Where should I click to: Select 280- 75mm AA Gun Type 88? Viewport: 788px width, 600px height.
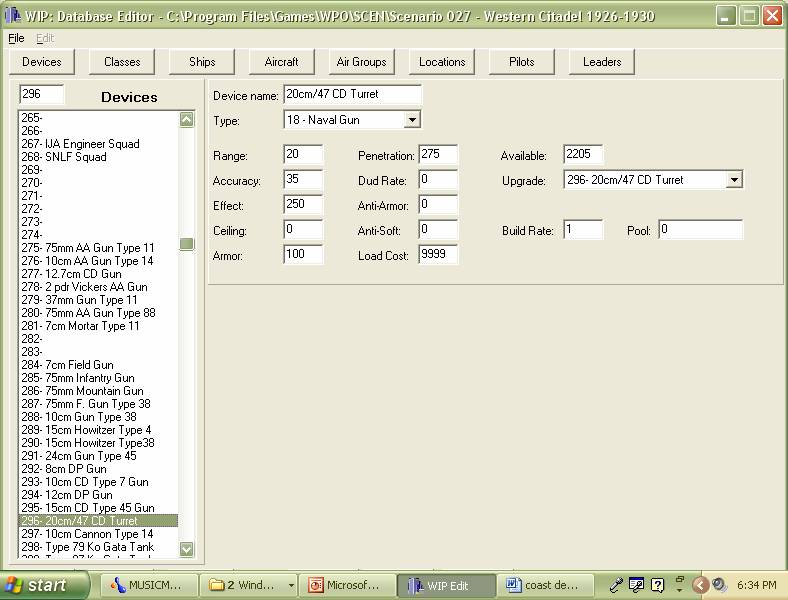pyautogui.click(x=98, y=313)
